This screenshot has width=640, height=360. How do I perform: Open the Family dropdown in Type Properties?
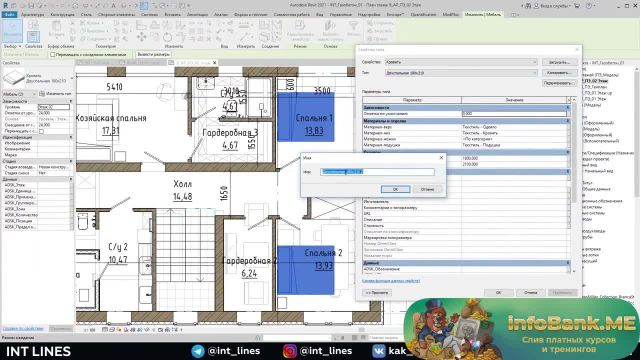tap(461, 62)
